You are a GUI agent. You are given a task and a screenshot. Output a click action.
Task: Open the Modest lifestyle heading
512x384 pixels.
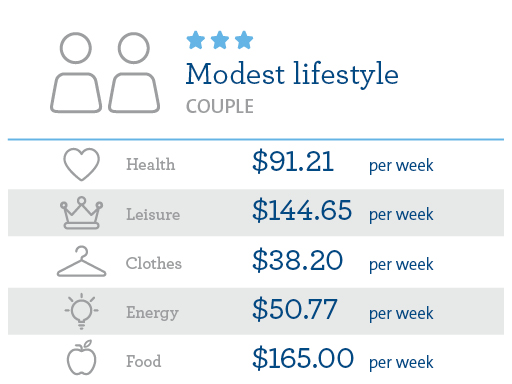click(x=292, y=75)
